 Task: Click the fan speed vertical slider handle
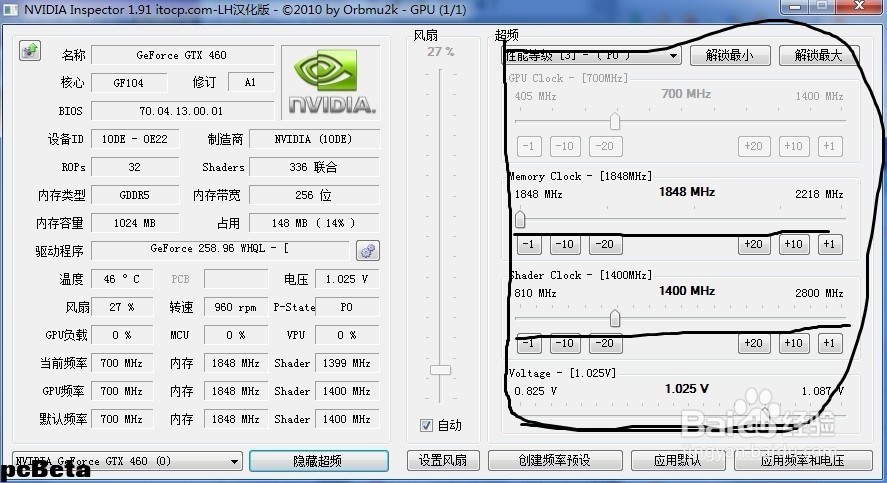pyautogui.click(x=440, y=370)
